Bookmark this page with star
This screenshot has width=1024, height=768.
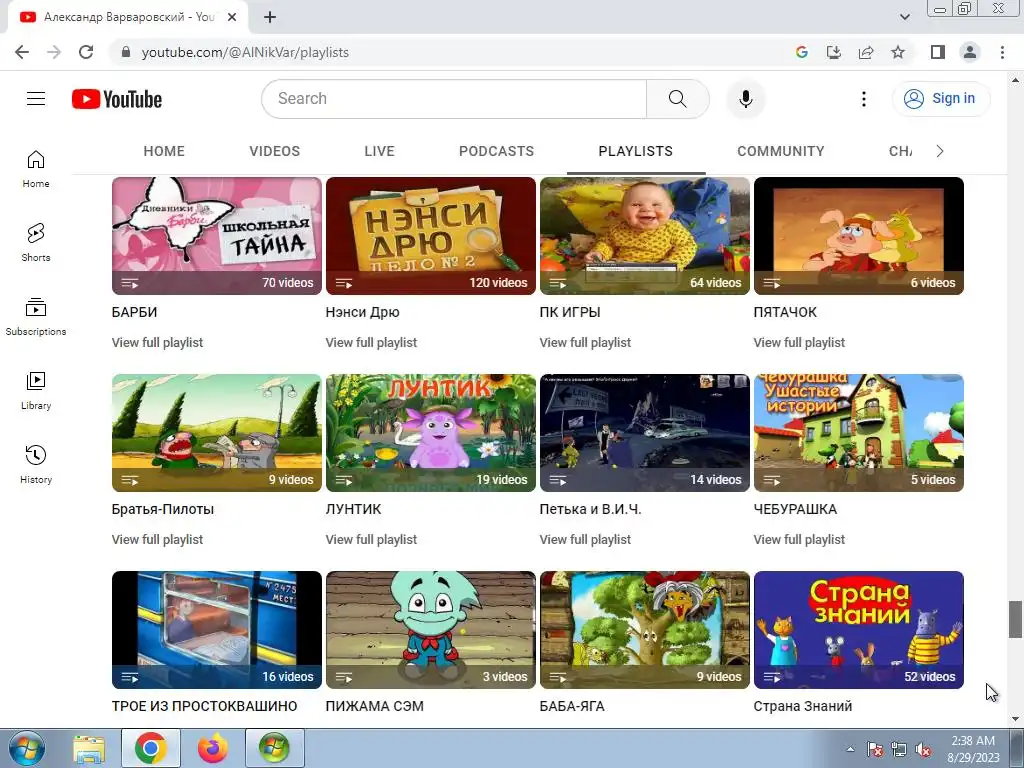coord(898,52)
